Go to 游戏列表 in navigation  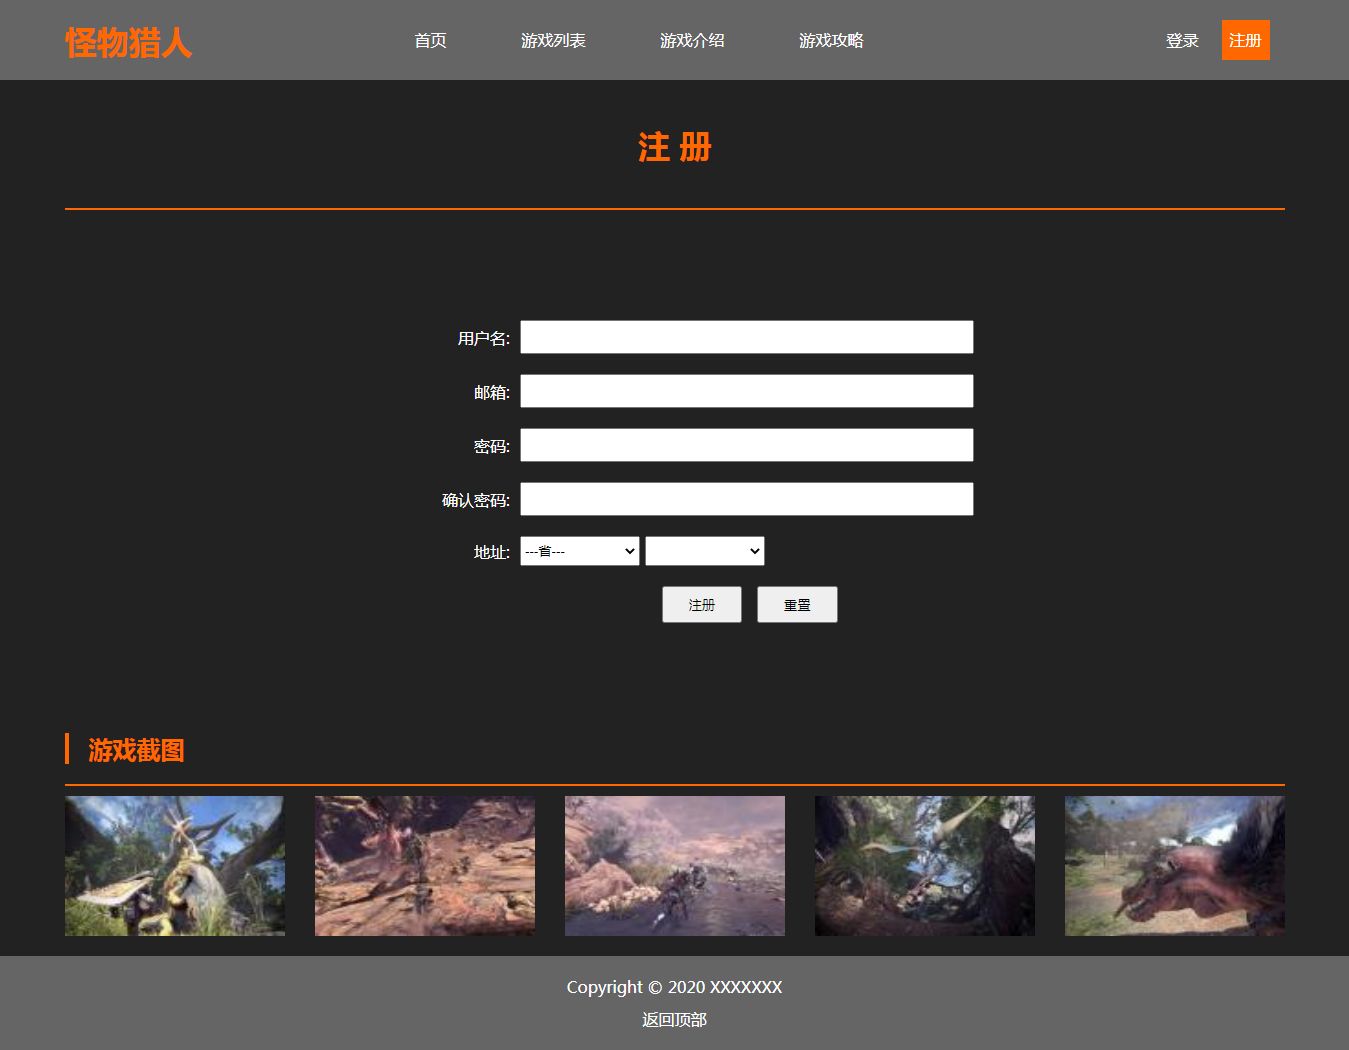click(553, 41)
